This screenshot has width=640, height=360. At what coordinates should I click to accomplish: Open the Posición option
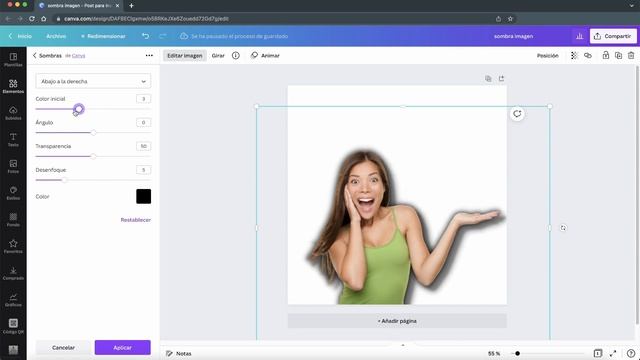[x=547, y=56]
